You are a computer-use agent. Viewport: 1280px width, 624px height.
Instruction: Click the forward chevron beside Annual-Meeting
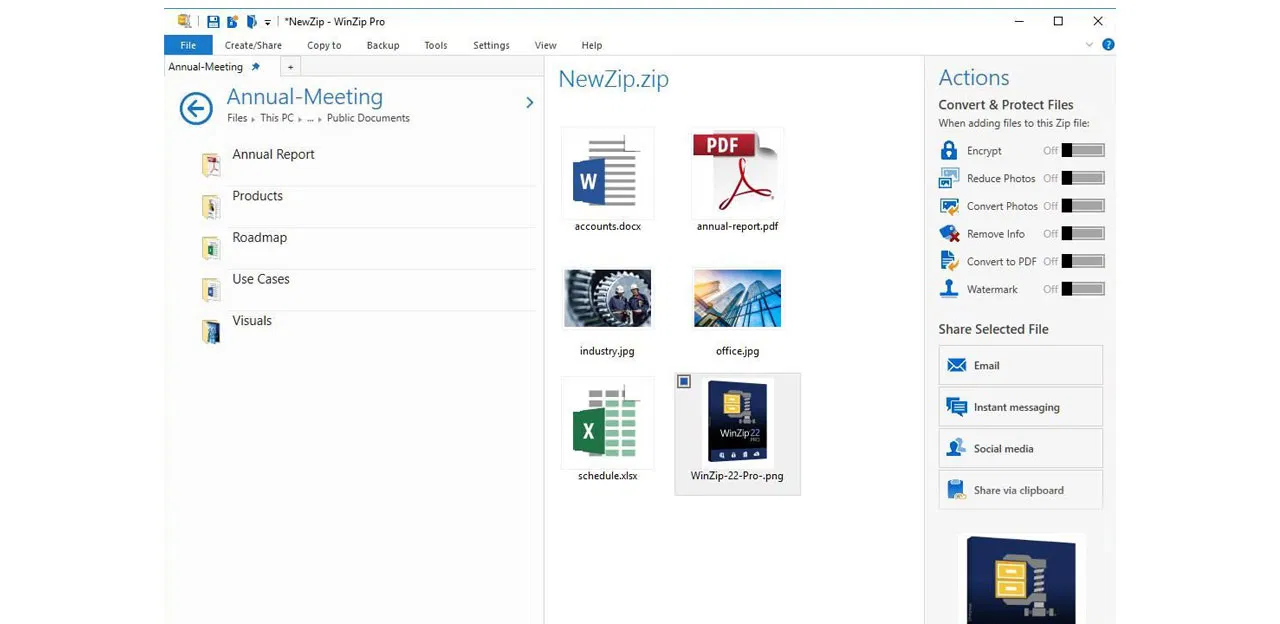(x=529, y=102)
